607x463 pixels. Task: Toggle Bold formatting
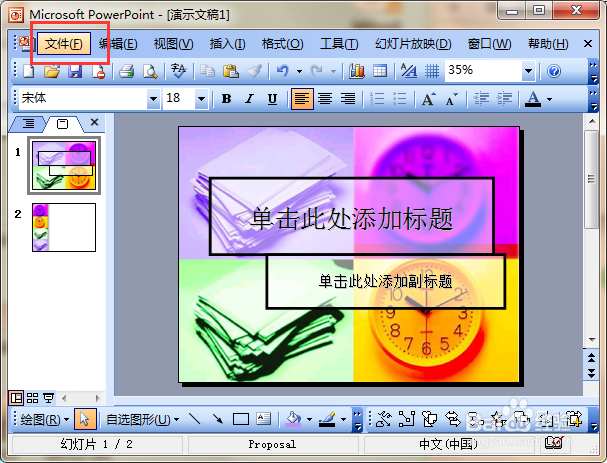click(226, 99)
